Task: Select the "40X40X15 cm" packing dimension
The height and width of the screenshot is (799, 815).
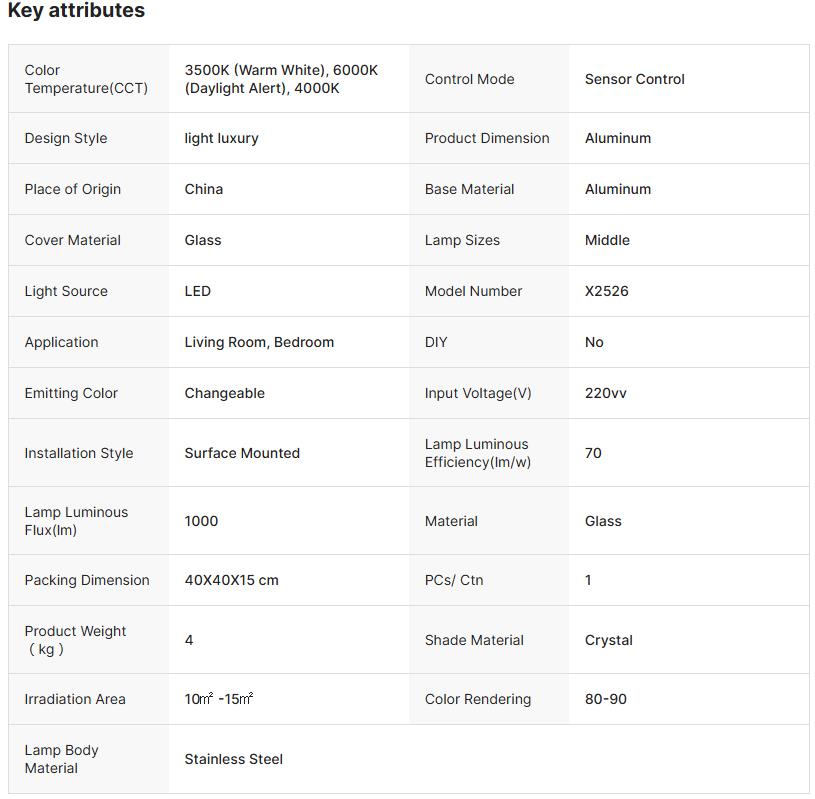Action: pyautogui.click(x=231, y=580)
